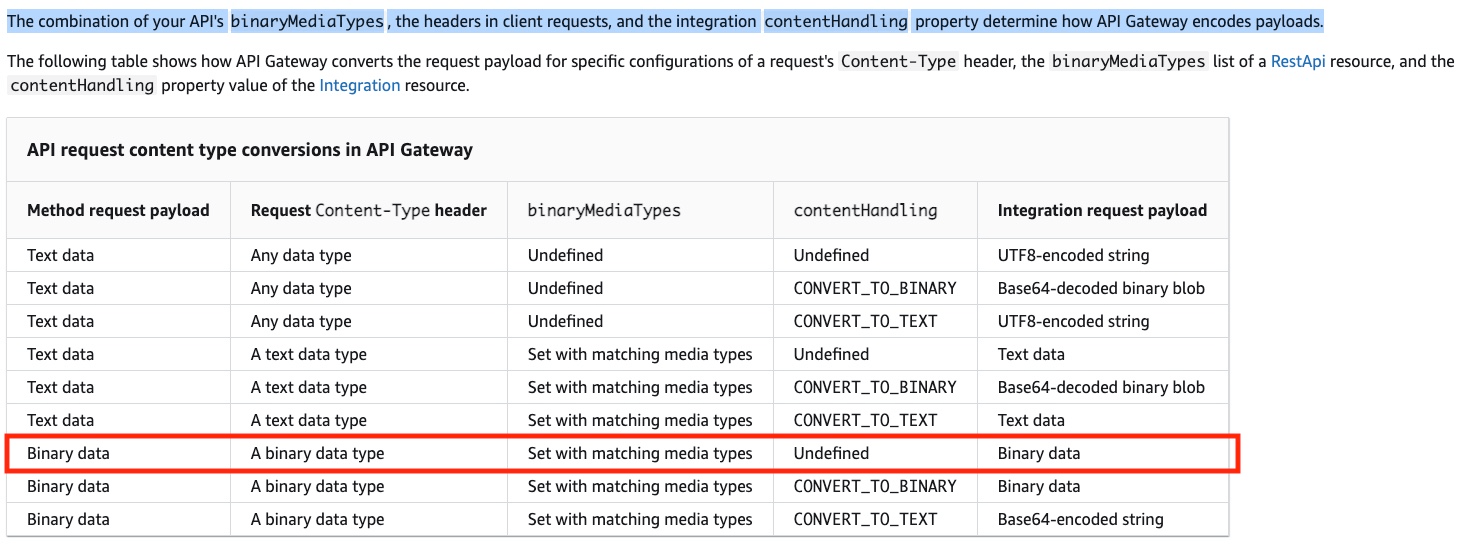The height and width of the screenshot is (552, 1470).
Task: Click the "Integration request payload" column header
Action: (x=1102, y=210)
